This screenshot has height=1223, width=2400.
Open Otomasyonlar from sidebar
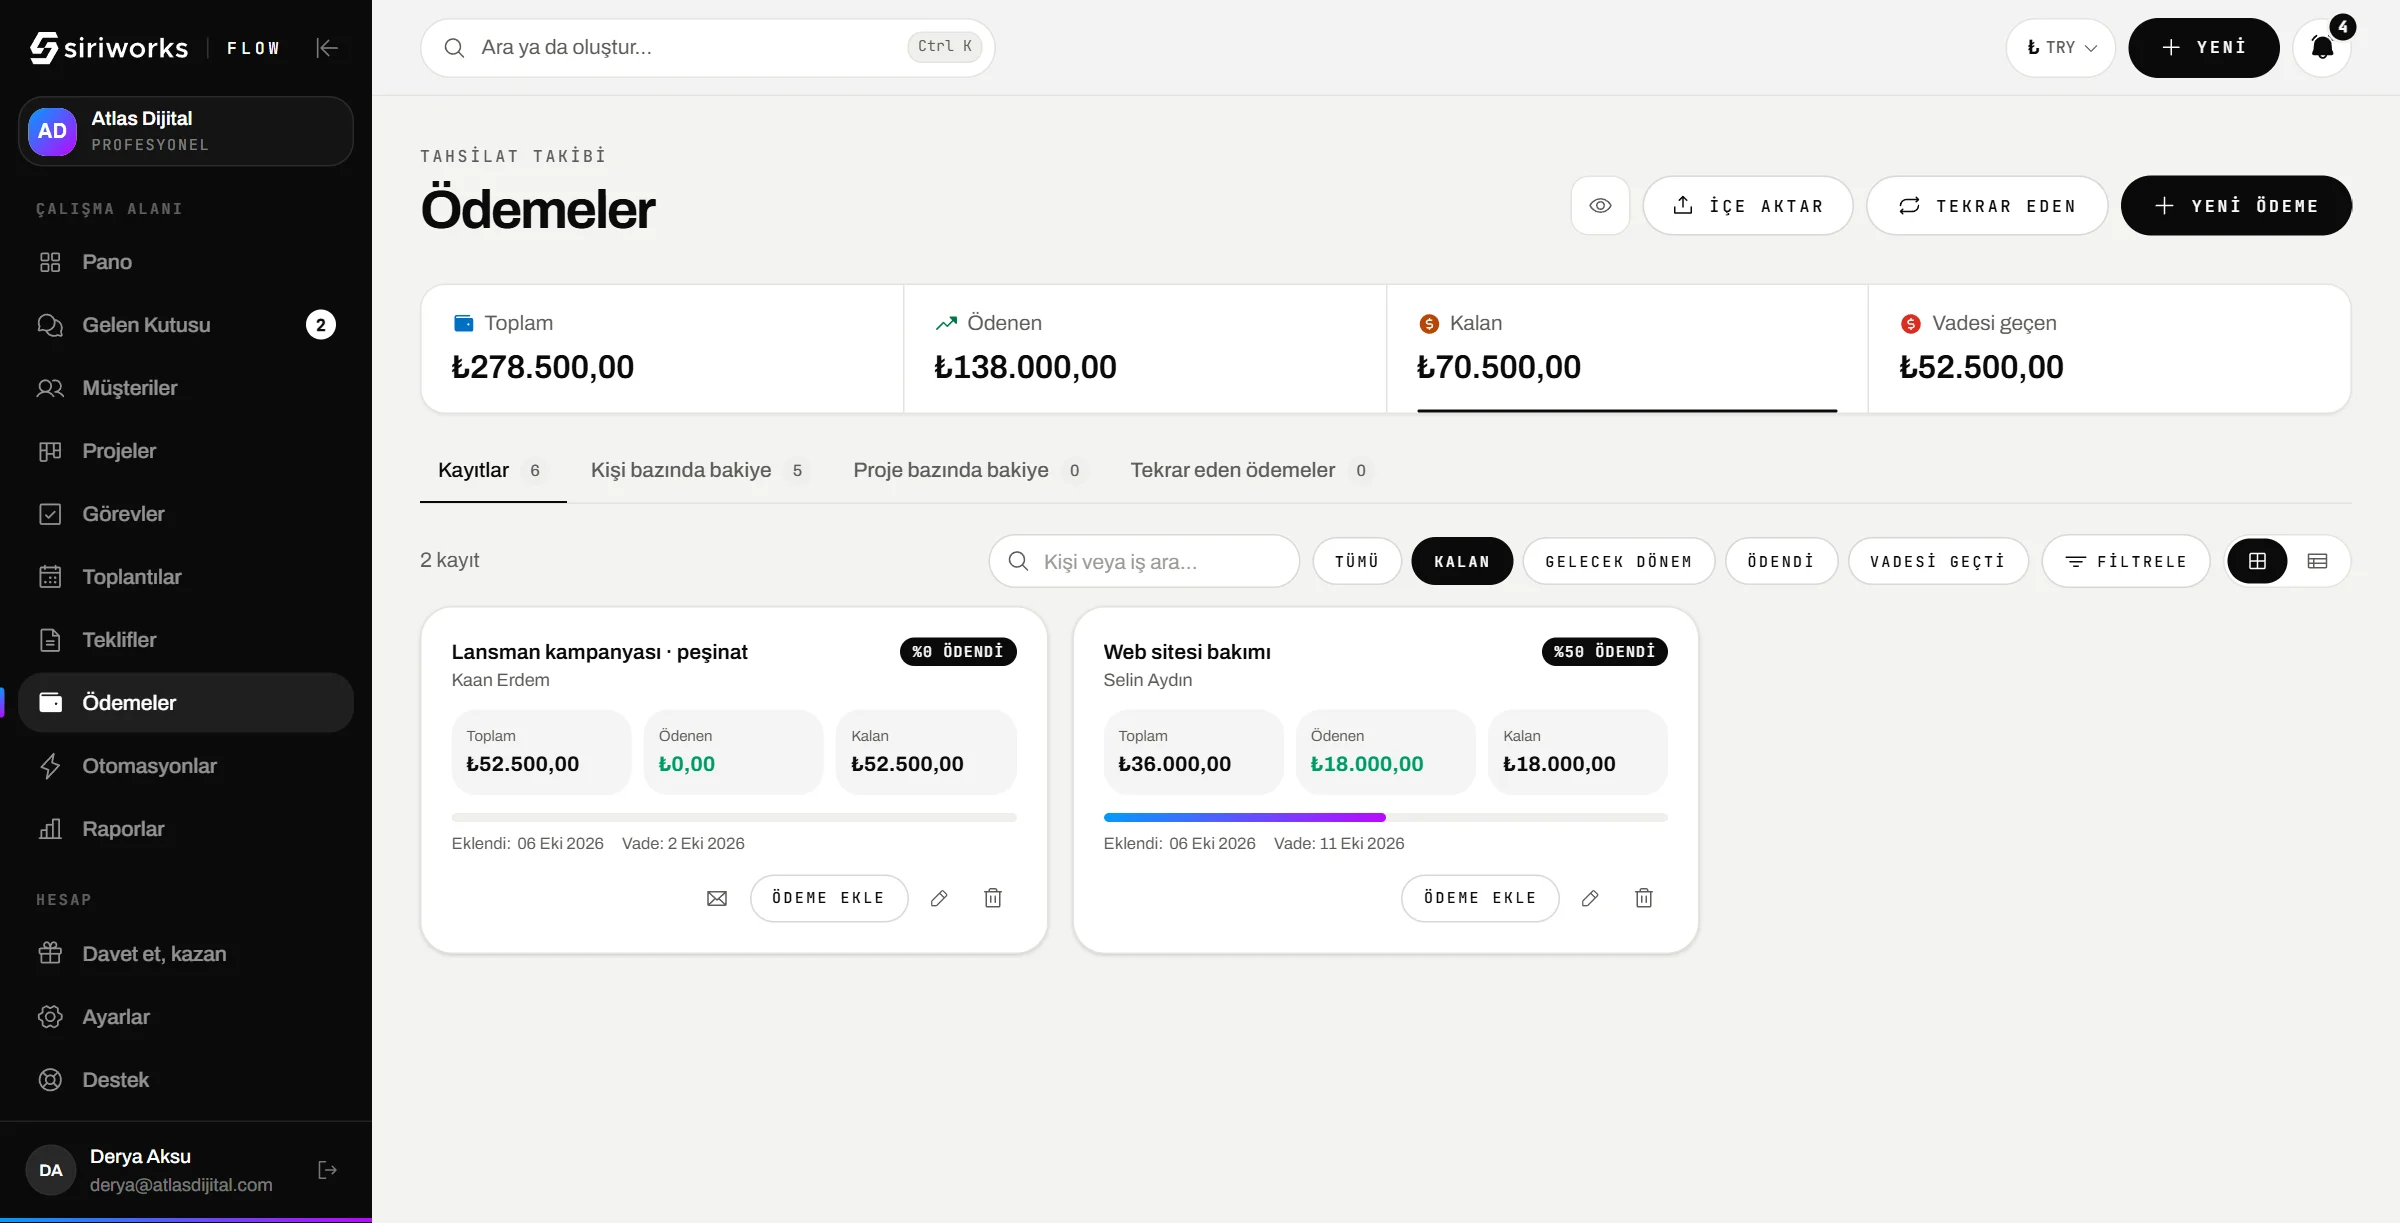click(x=186, y=766)
